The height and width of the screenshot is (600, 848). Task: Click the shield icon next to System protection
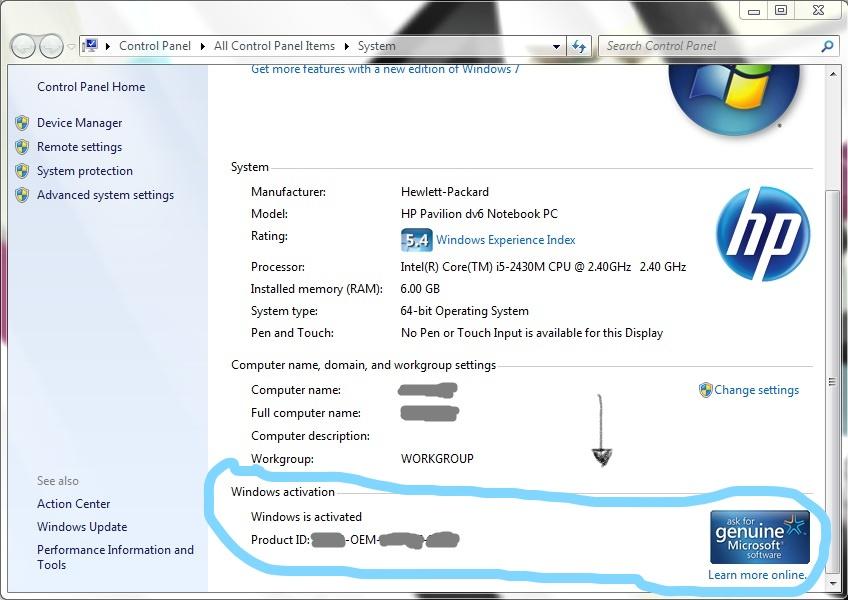[x=22, y=171]
